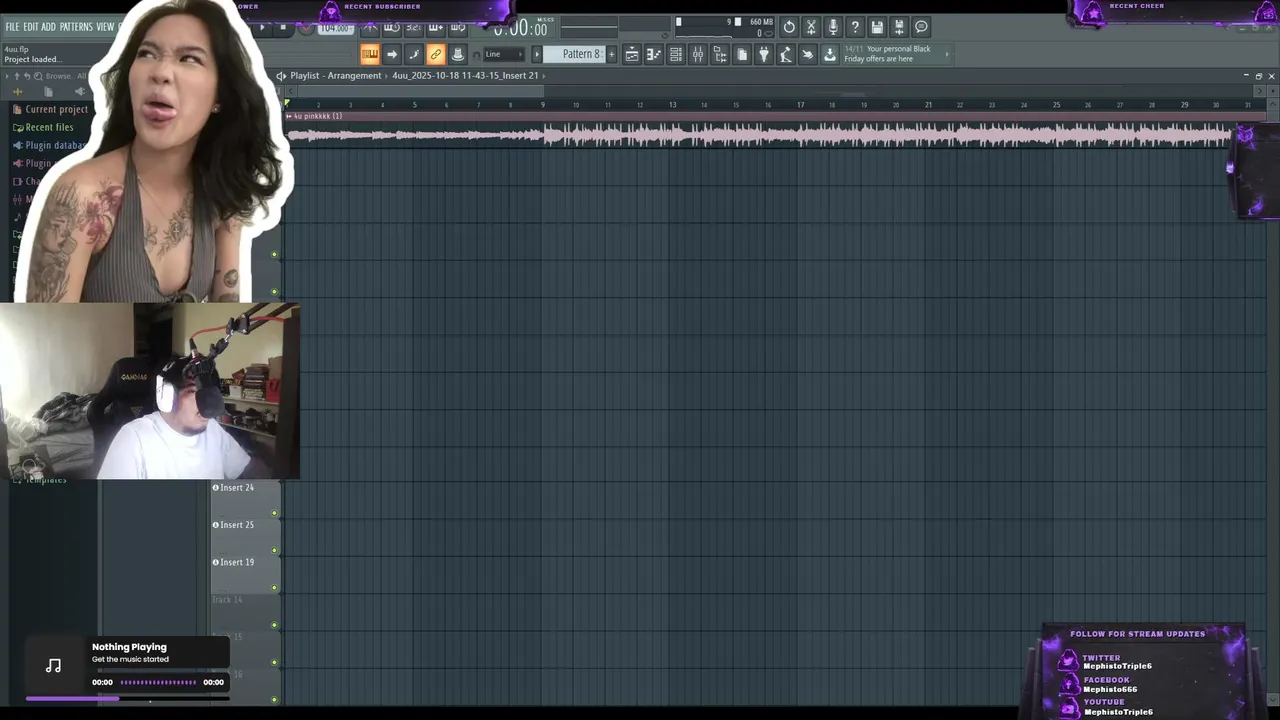This screenshot has width=1280, height=720.
Task: Expand Plugin database in browser
Action: pos(52,145)
